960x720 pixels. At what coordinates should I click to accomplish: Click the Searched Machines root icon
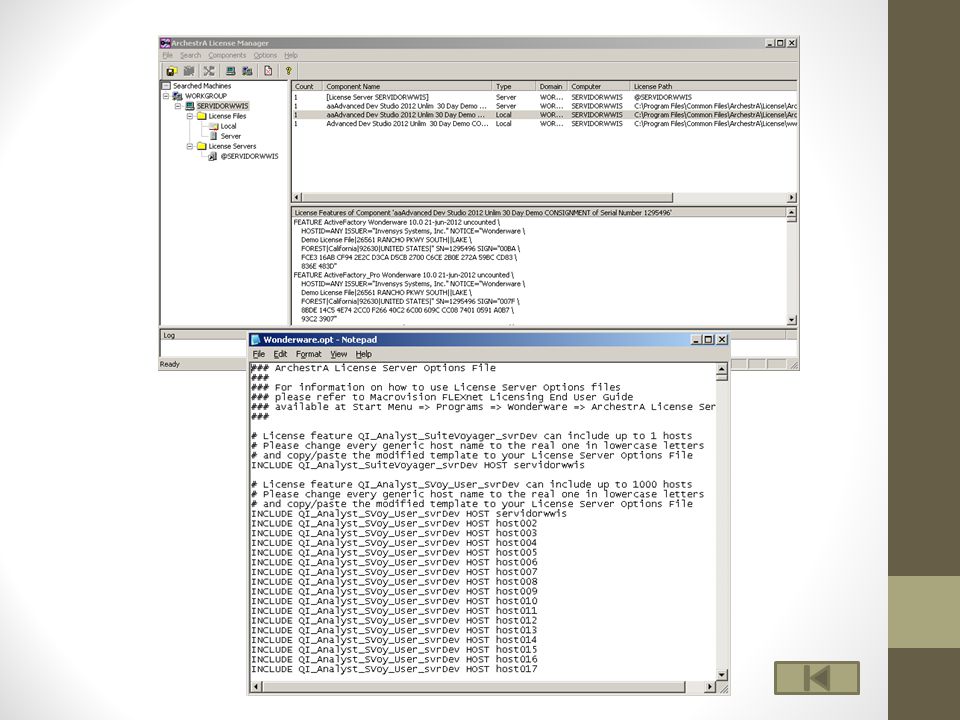coord(166,86)
